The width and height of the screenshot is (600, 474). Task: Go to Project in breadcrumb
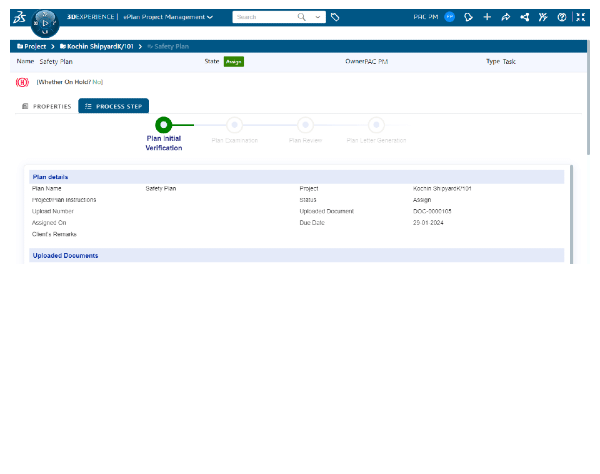coord(33,46)
